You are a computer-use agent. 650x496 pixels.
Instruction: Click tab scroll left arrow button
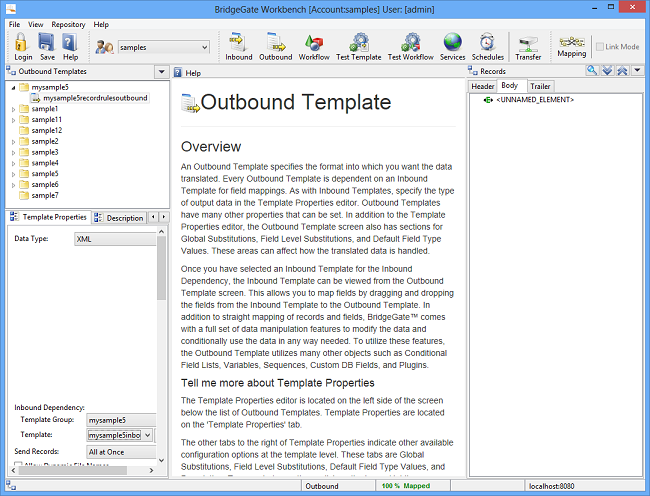[x=153, y=217]
